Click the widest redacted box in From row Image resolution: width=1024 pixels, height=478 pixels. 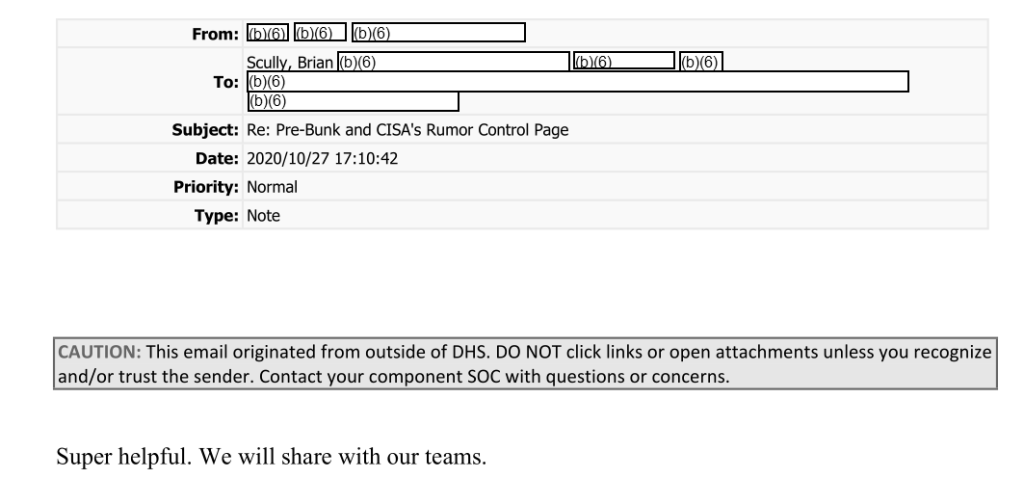pyautogui.click(x=438, y=33)
